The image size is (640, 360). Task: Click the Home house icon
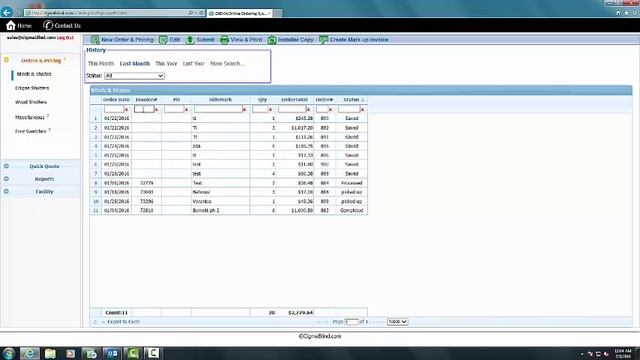[11, 25]
